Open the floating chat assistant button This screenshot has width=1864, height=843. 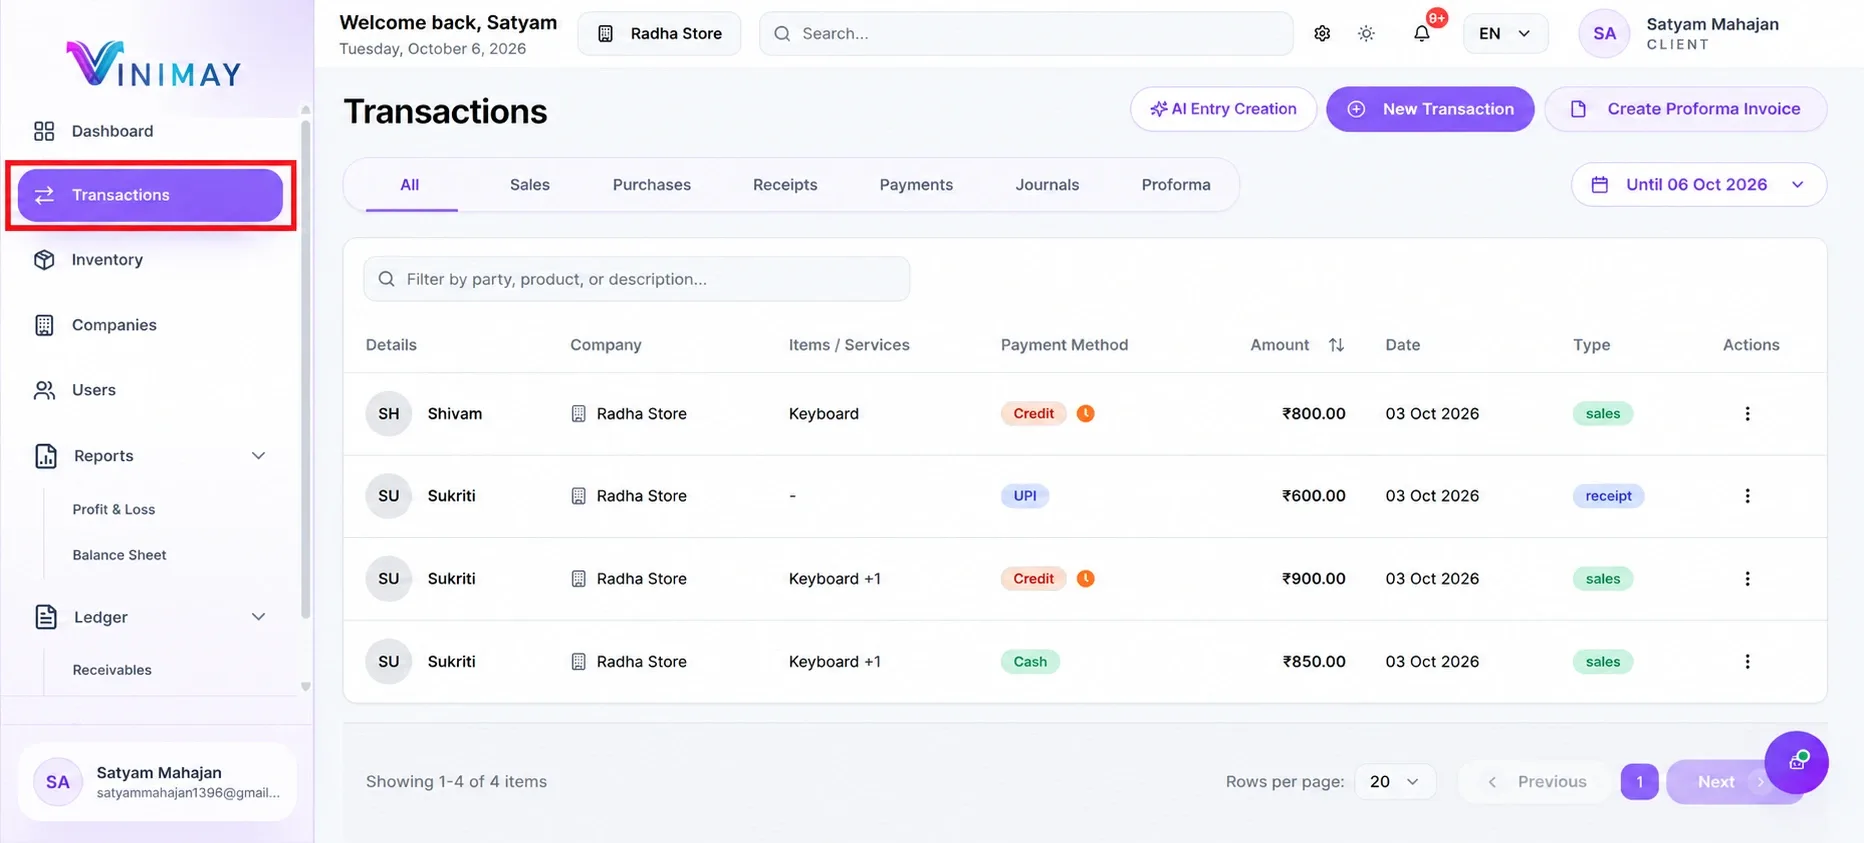(x=1796, y=762)
